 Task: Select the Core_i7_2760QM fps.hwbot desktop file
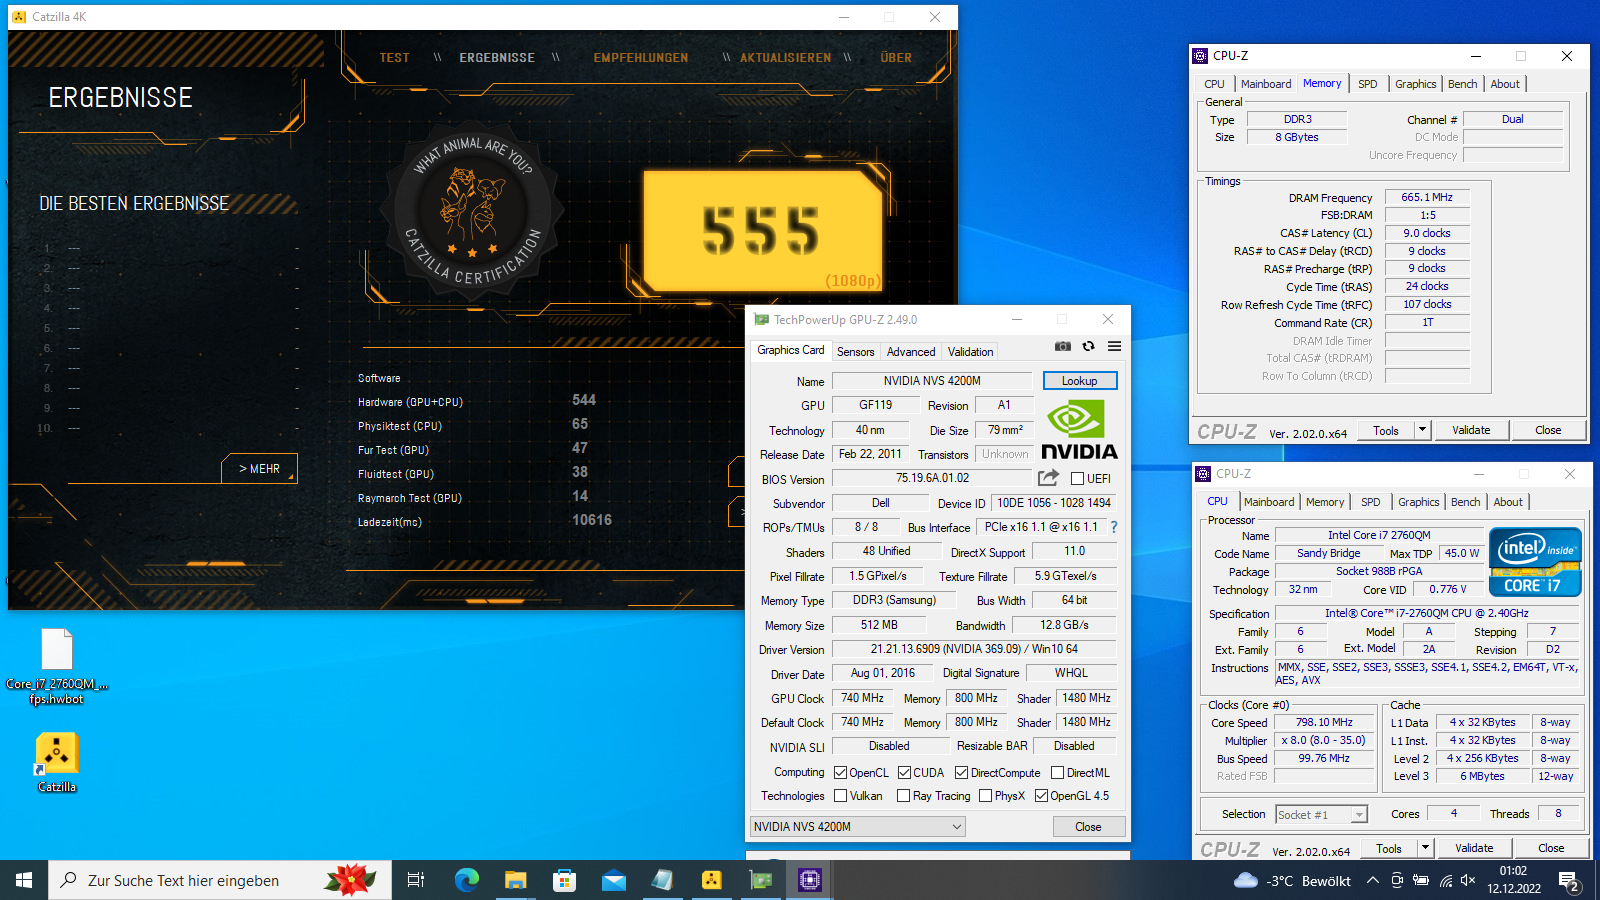(57, 666)
